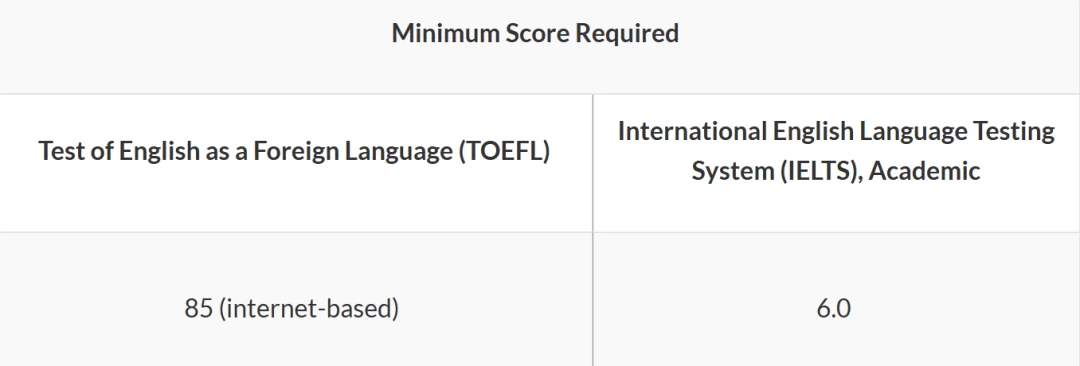This screenshot has width=1080, height=366.
Task: Select the IELTS Academic column header cell
Action: (x=836, y=163)
